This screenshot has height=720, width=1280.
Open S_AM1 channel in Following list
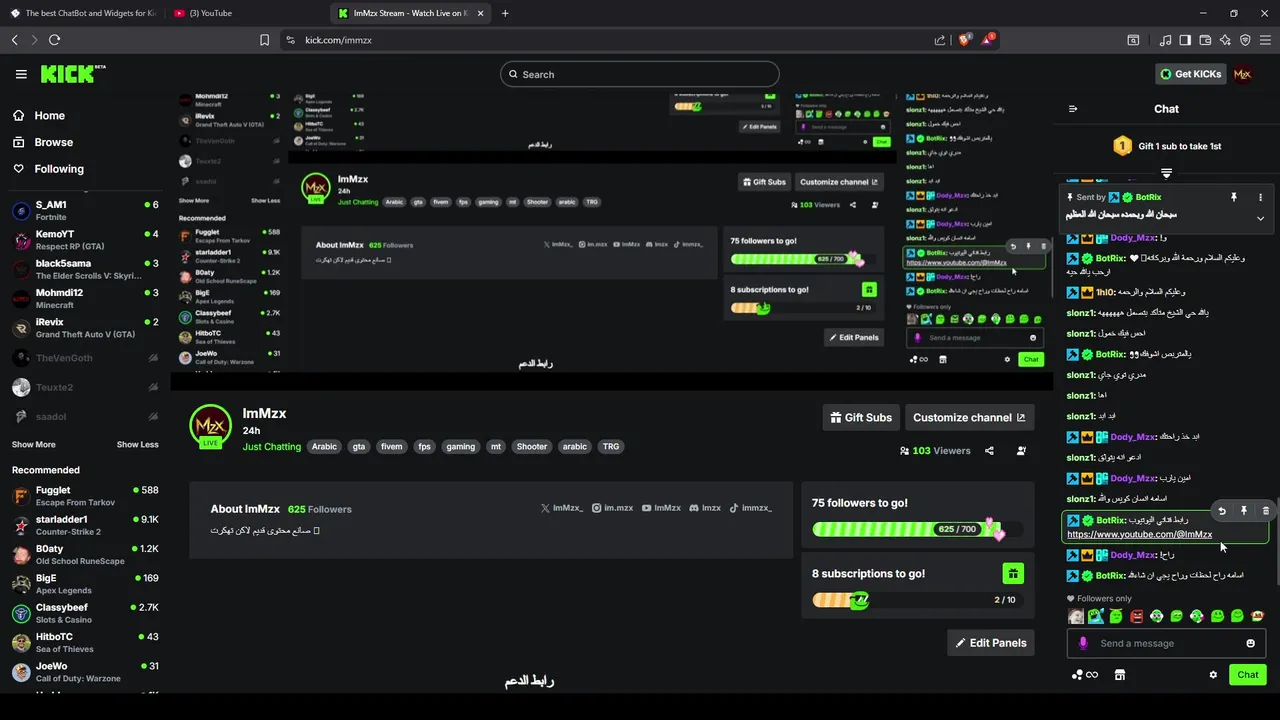pos(85,210)
